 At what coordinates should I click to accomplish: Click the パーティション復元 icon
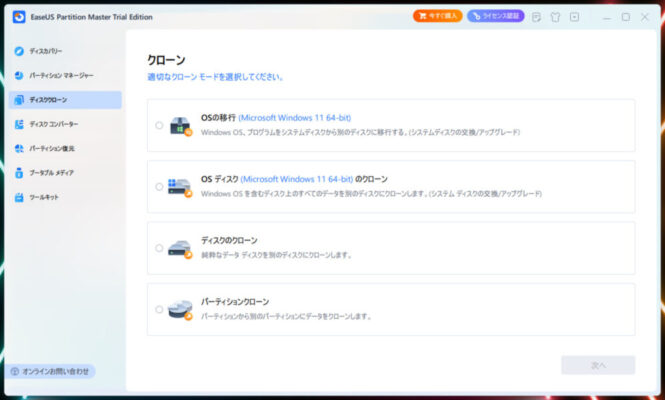[x=19, y=148]
